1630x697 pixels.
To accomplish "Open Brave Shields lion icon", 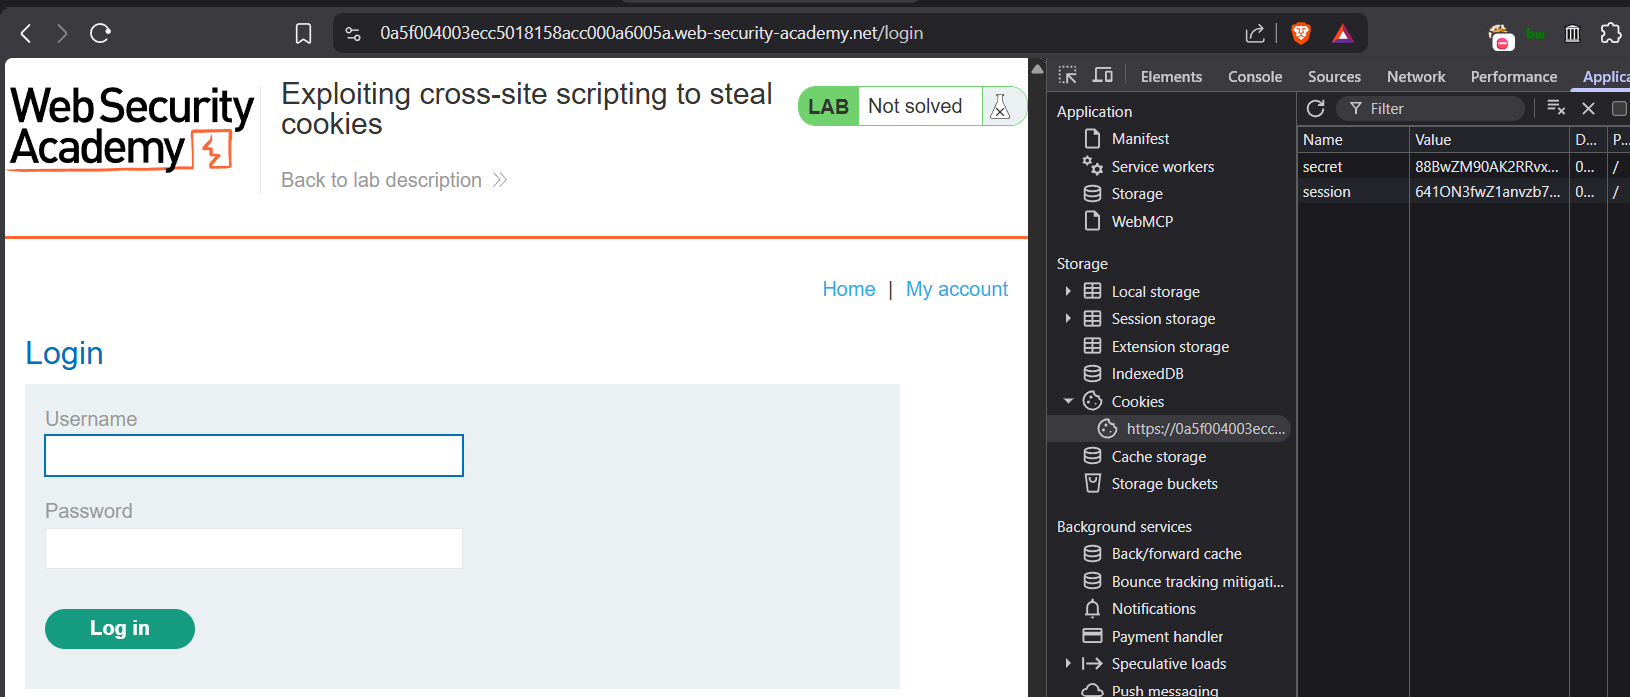I will pos(1301,34).
